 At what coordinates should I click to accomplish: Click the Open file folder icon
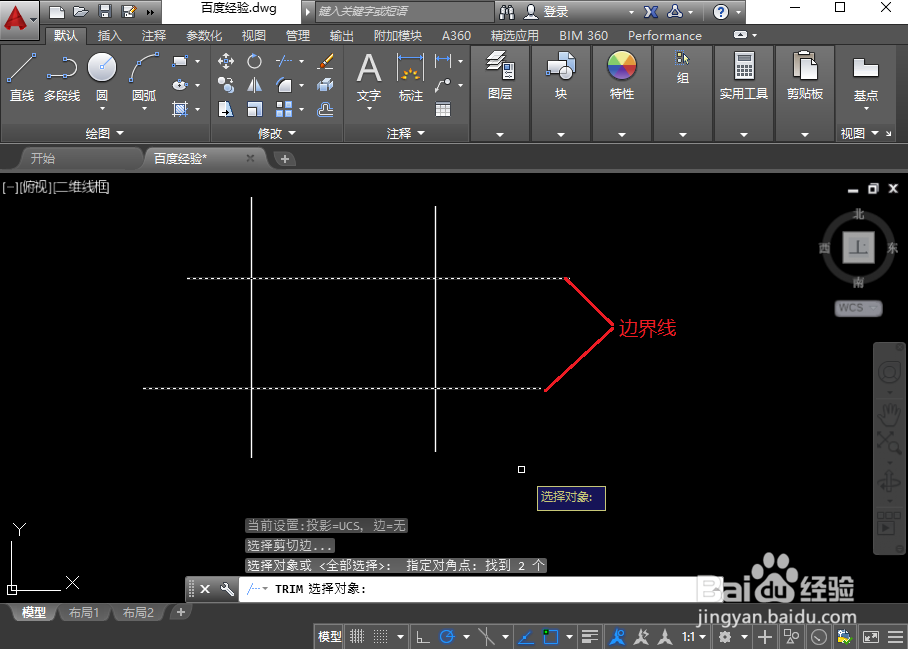[80, 11]
